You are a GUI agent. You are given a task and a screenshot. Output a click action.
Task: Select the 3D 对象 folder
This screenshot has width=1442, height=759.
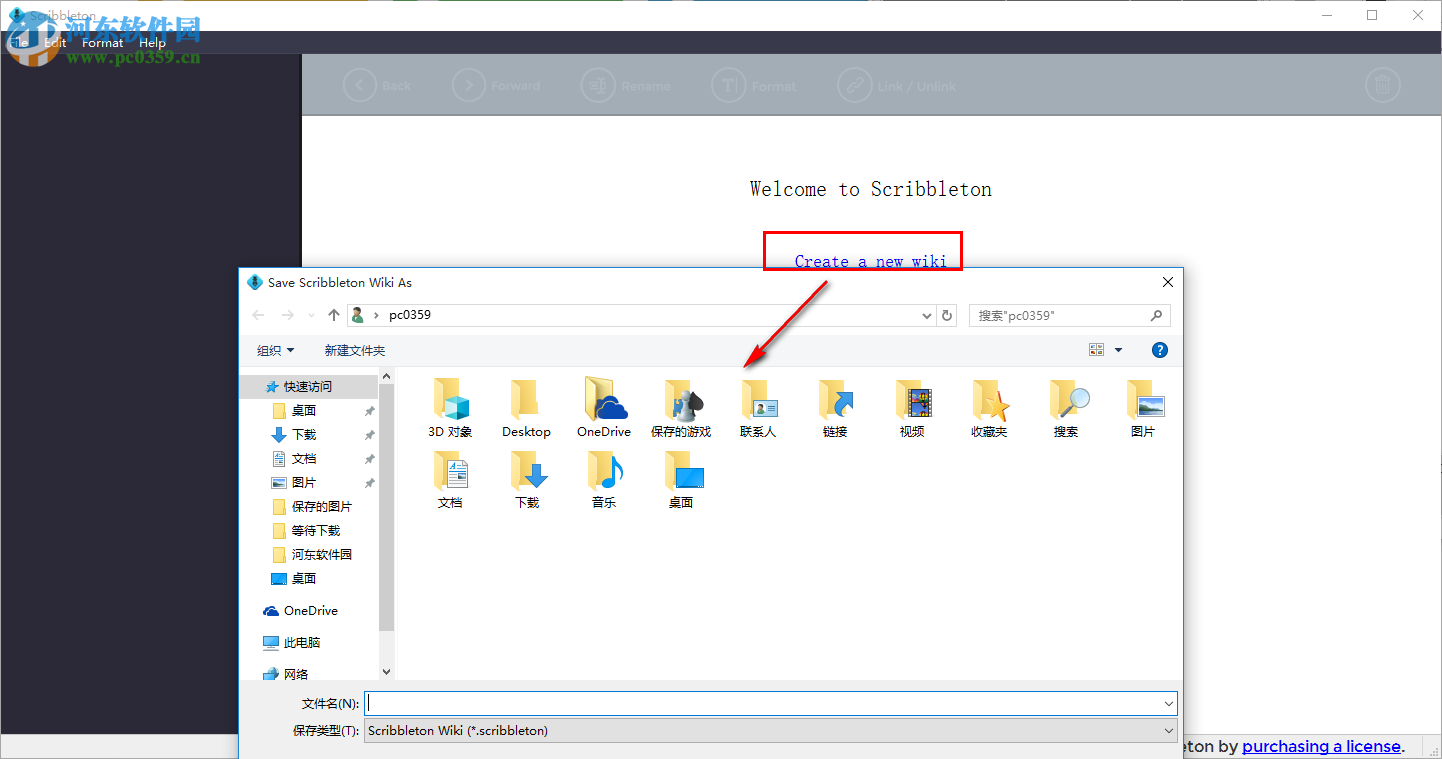coord(450,408)
